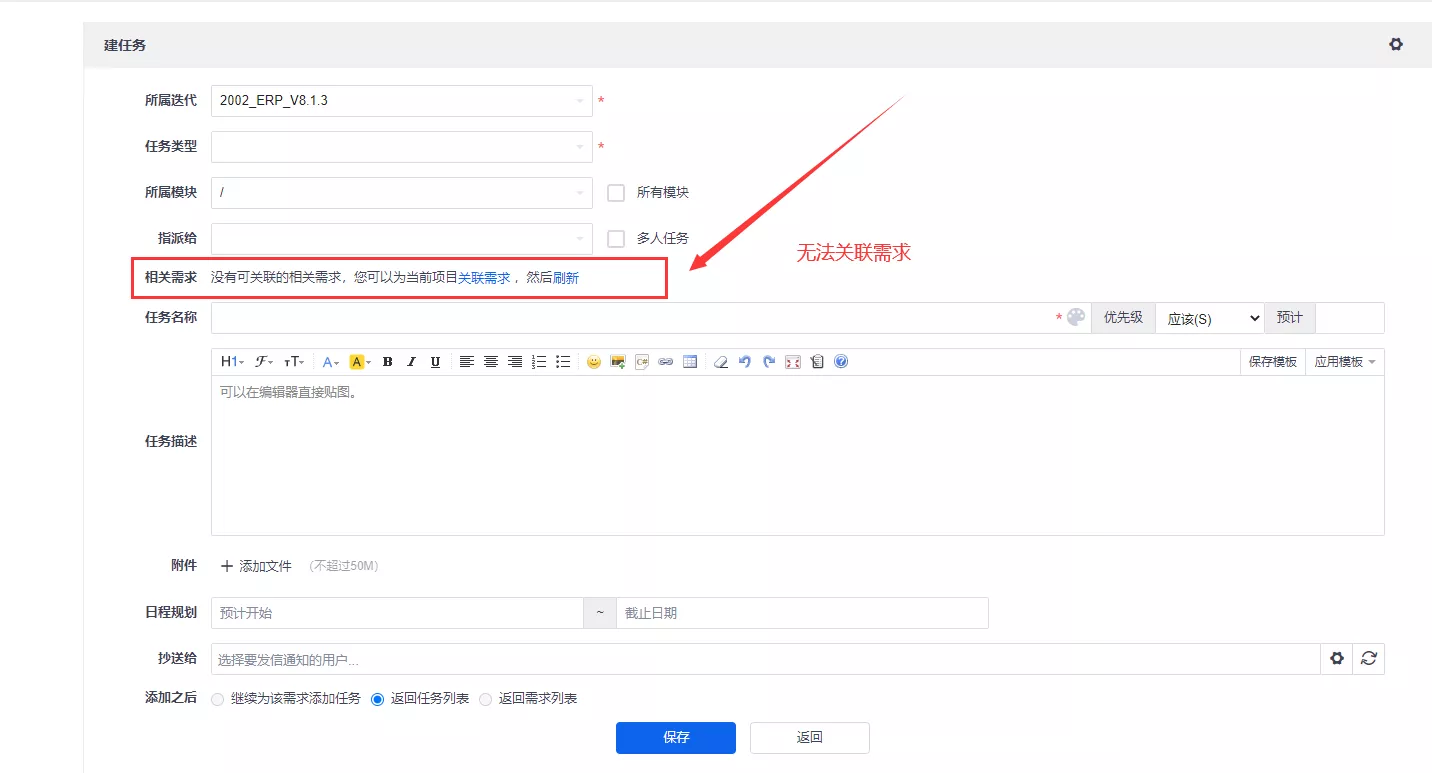
Task: Click the blue 保存 button
Action: coord(676,738)
